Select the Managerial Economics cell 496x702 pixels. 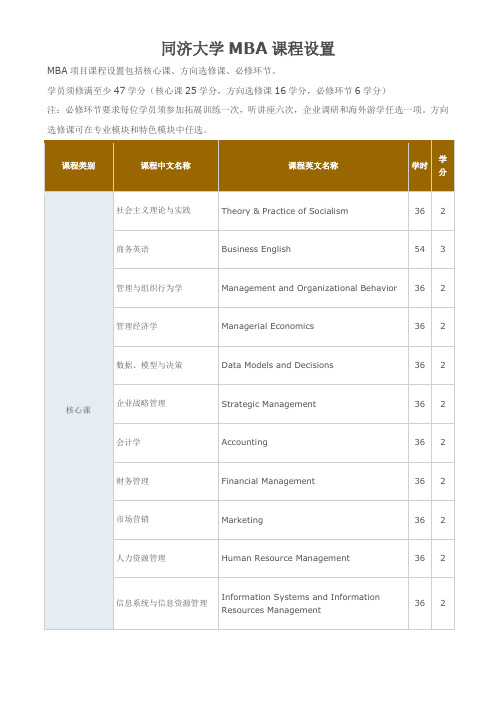313,327
